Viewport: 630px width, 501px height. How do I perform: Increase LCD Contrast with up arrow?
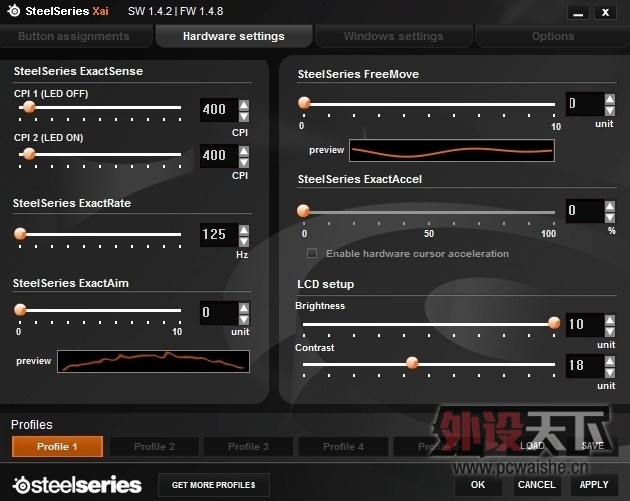point(610,361)
